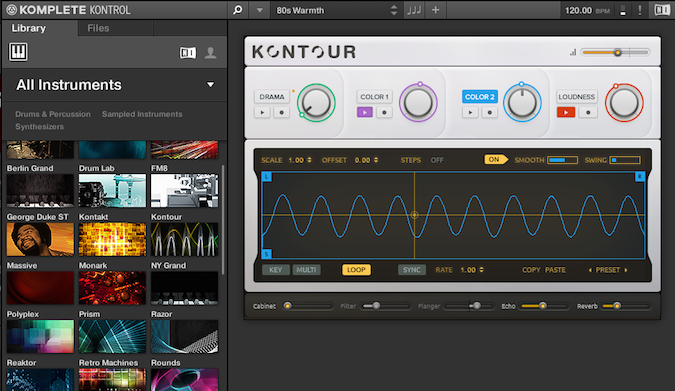The image size is (675, 391).
Task: Toggle the yellow ON smoothing switch
Action: pyautogui.click(x=495, y=160)
